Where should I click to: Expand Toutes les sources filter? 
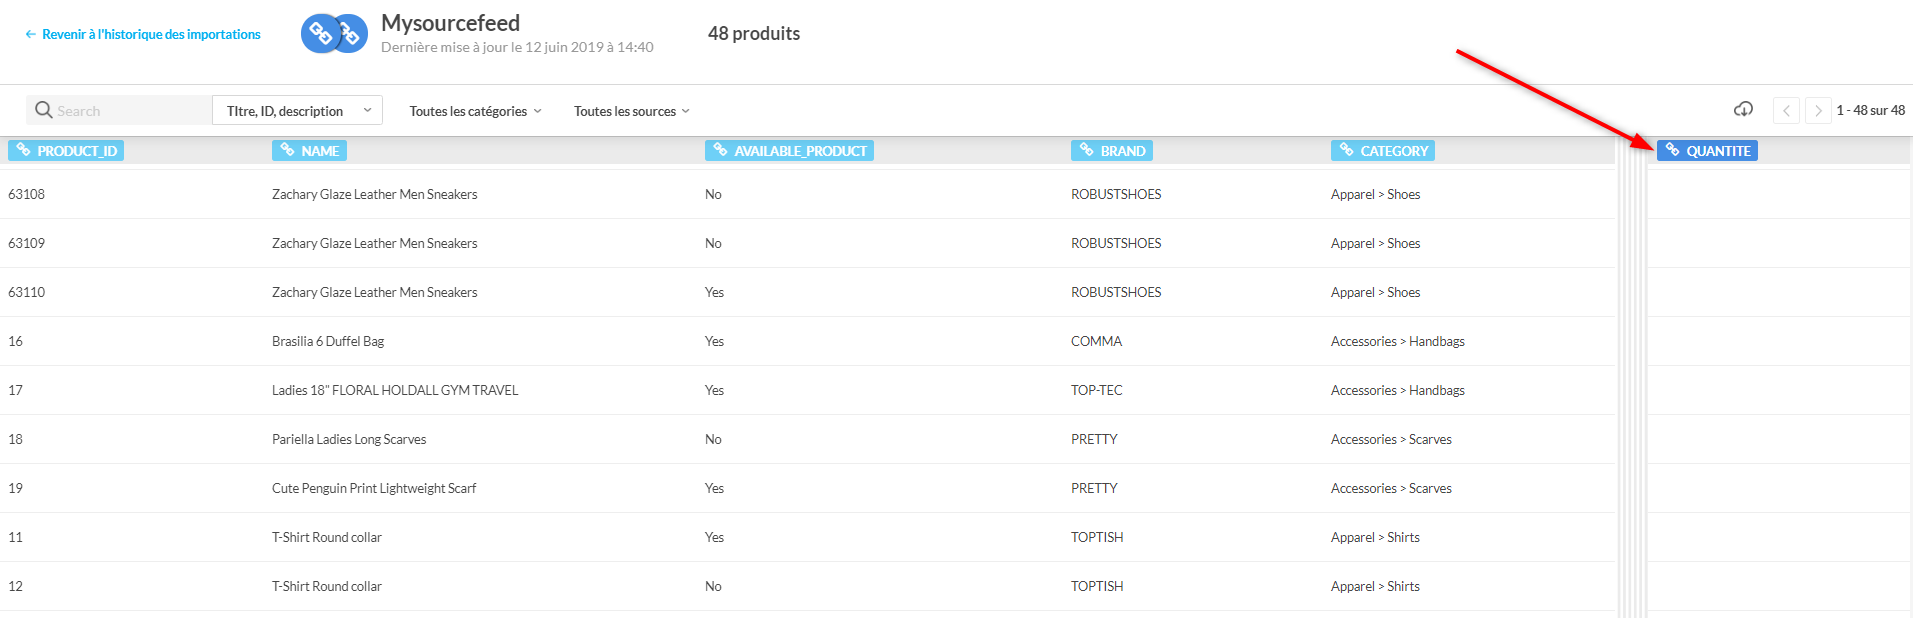(631, 111)
